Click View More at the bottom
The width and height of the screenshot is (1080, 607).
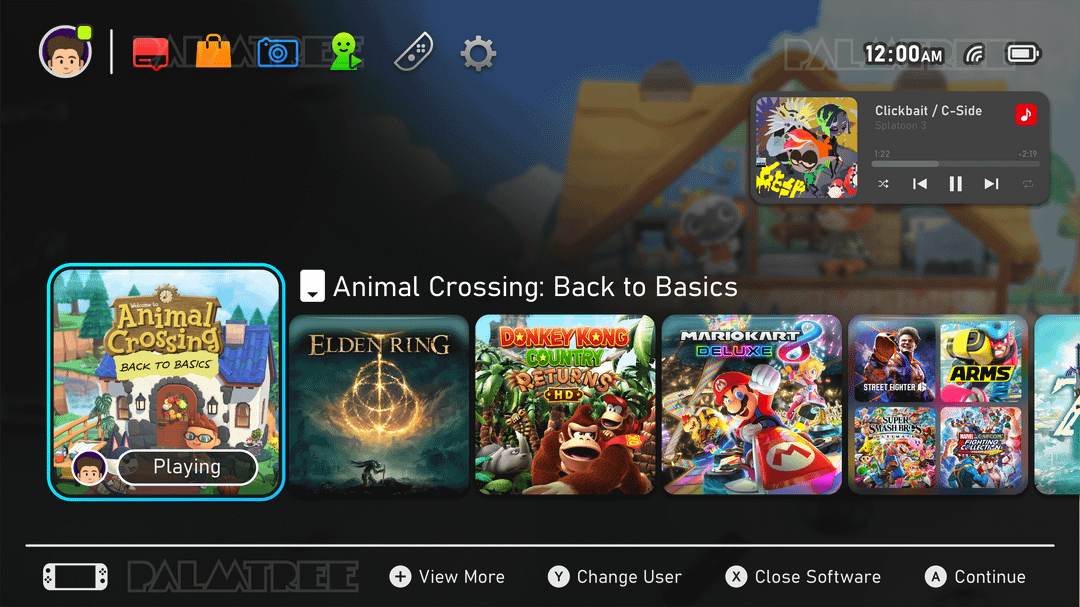447,577
